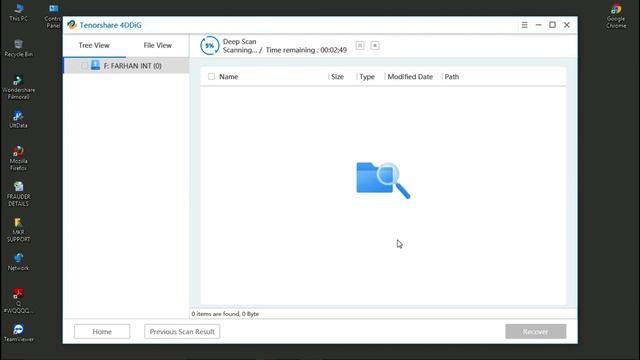This screenshot has height=360, width=640.
Task: Sort by the Modified Date column header
Action: click(410, 77)
